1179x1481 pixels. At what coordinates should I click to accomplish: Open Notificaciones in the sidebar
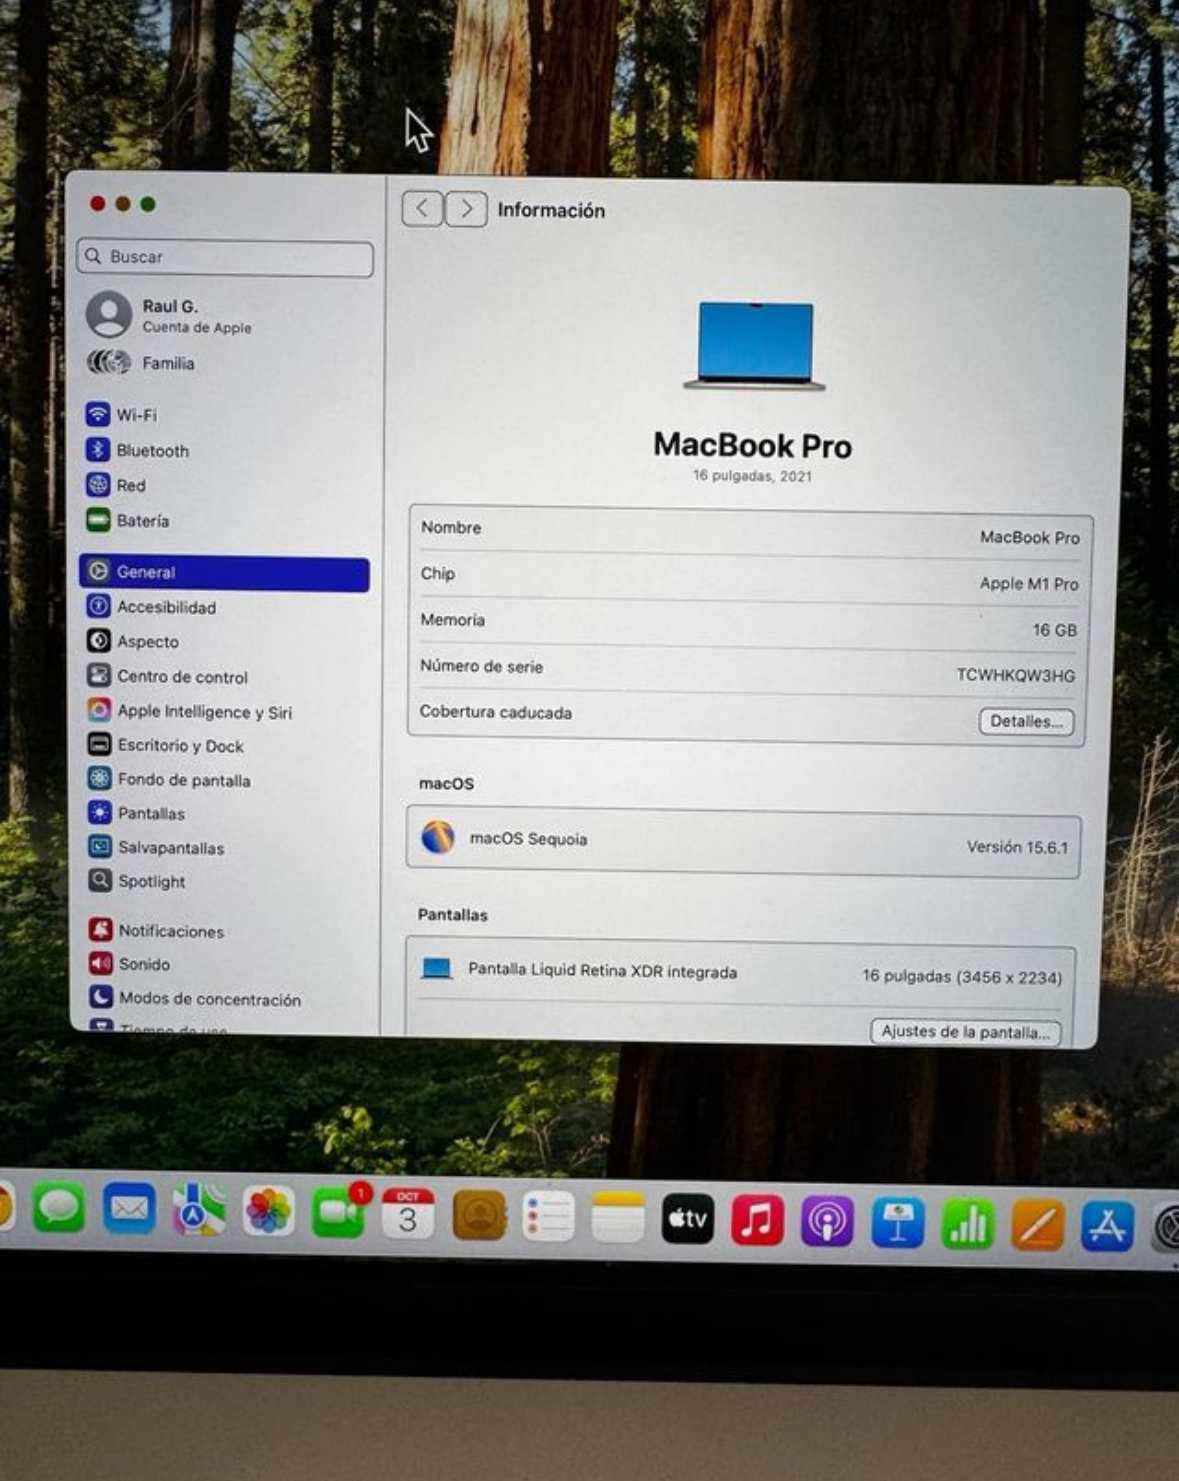[x=170, y=931]
